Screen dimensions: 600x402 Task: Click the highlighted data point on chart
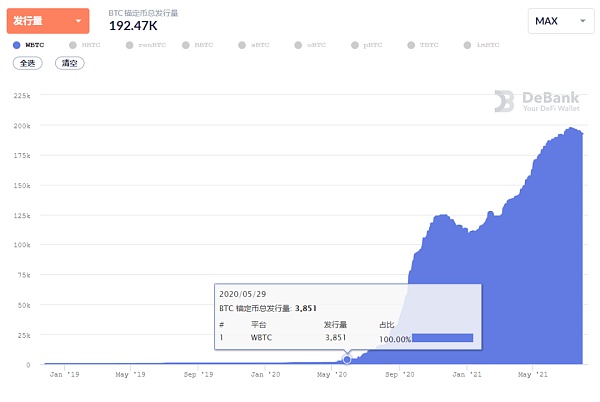pos(347,359)
